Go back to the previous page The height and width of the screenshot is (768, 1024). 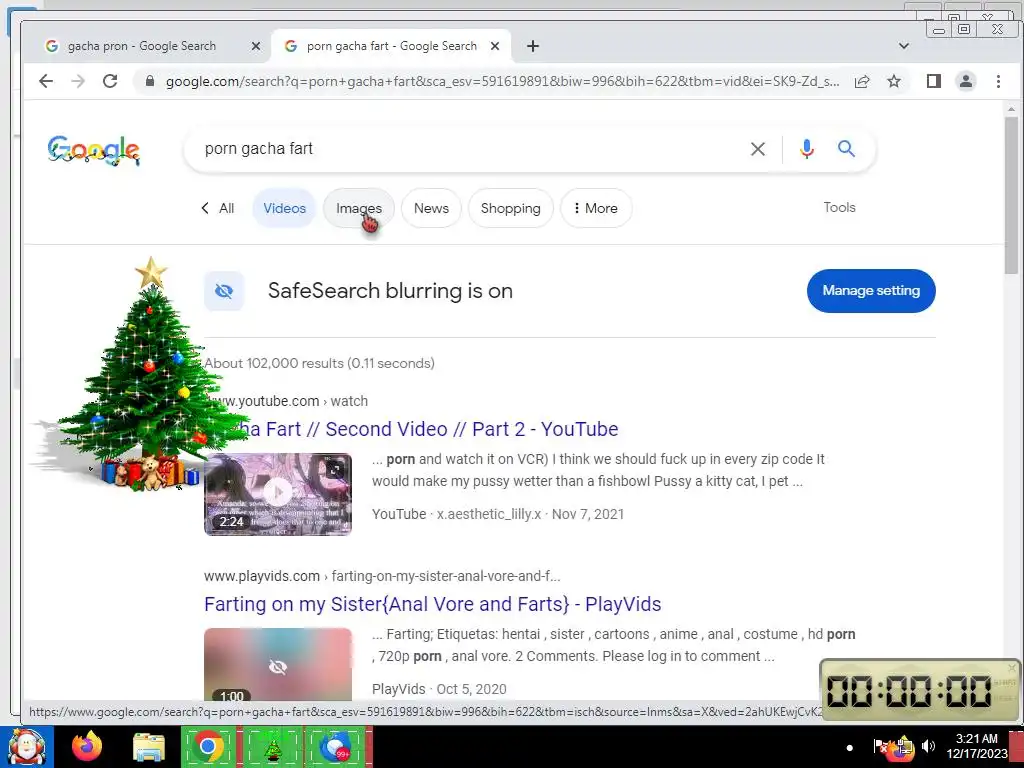tap(46, 81)
